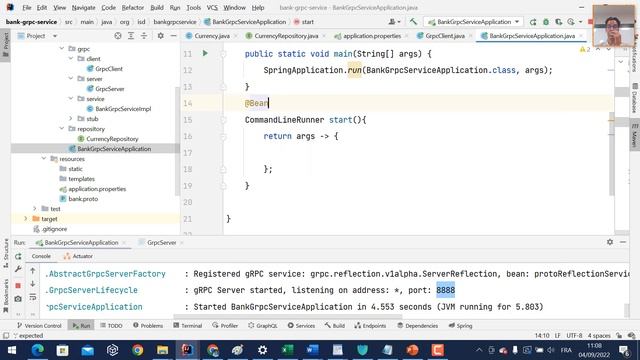Rerun BankGrpcServiceApplication in the Run panel
The height and width of the screenshot is (360, 640).
[x=18, y=256]
